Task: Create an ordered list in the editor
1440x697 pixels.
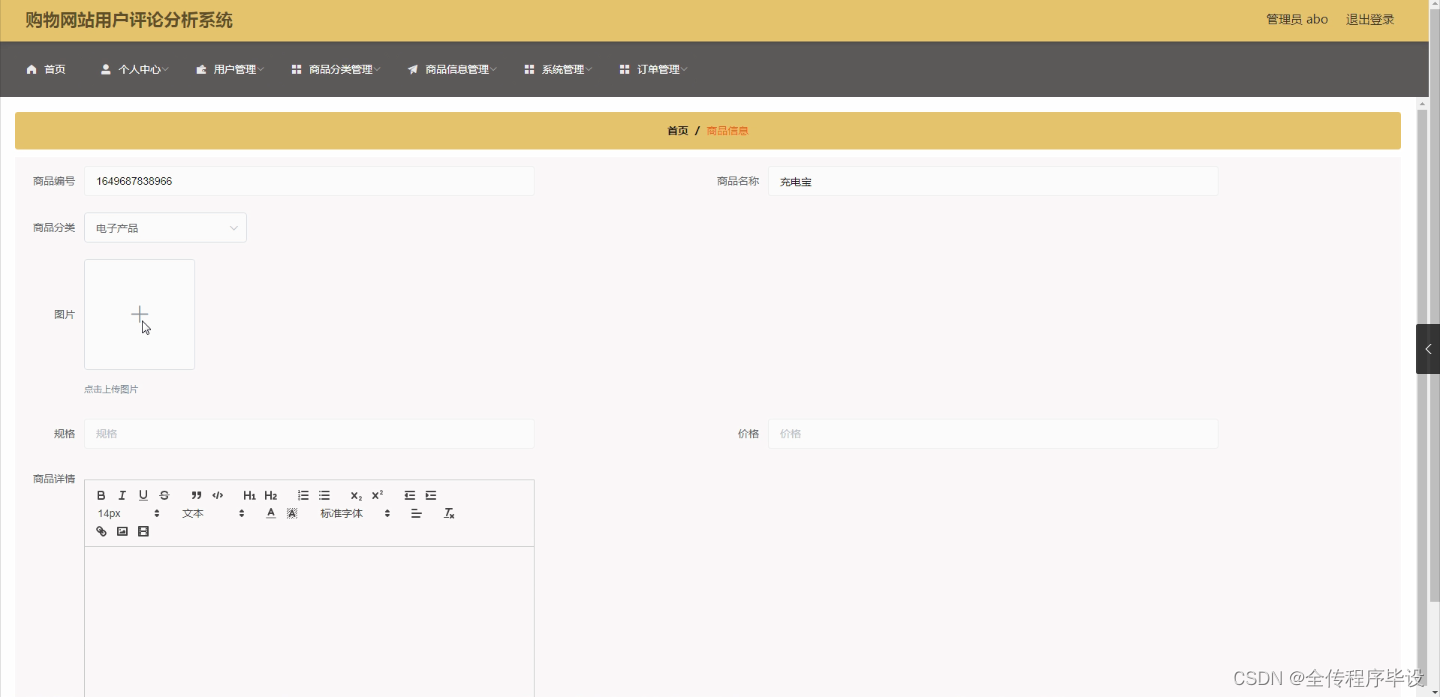Action: tap(303, 495)
